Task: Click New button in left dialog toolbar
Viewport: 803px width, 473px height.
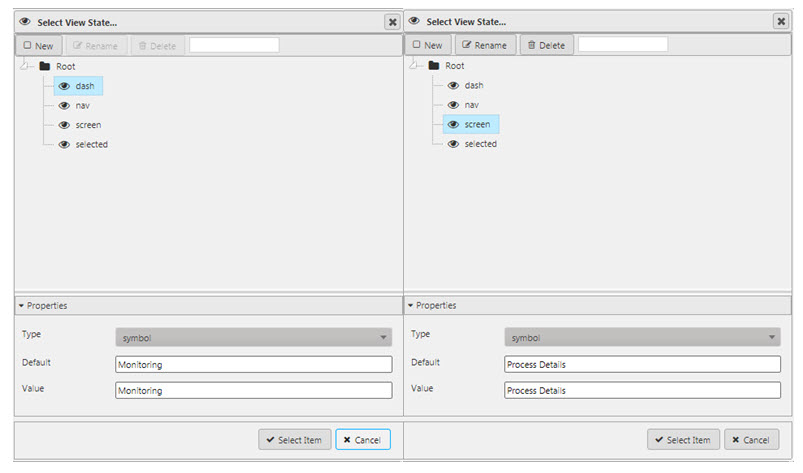Action: click(x=39, y=46)
